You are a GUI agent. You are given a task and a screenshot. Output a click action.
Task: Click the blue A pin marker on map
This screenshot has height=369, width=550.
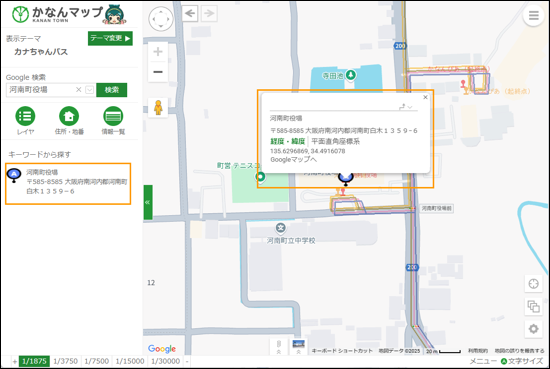coord(345,179)
